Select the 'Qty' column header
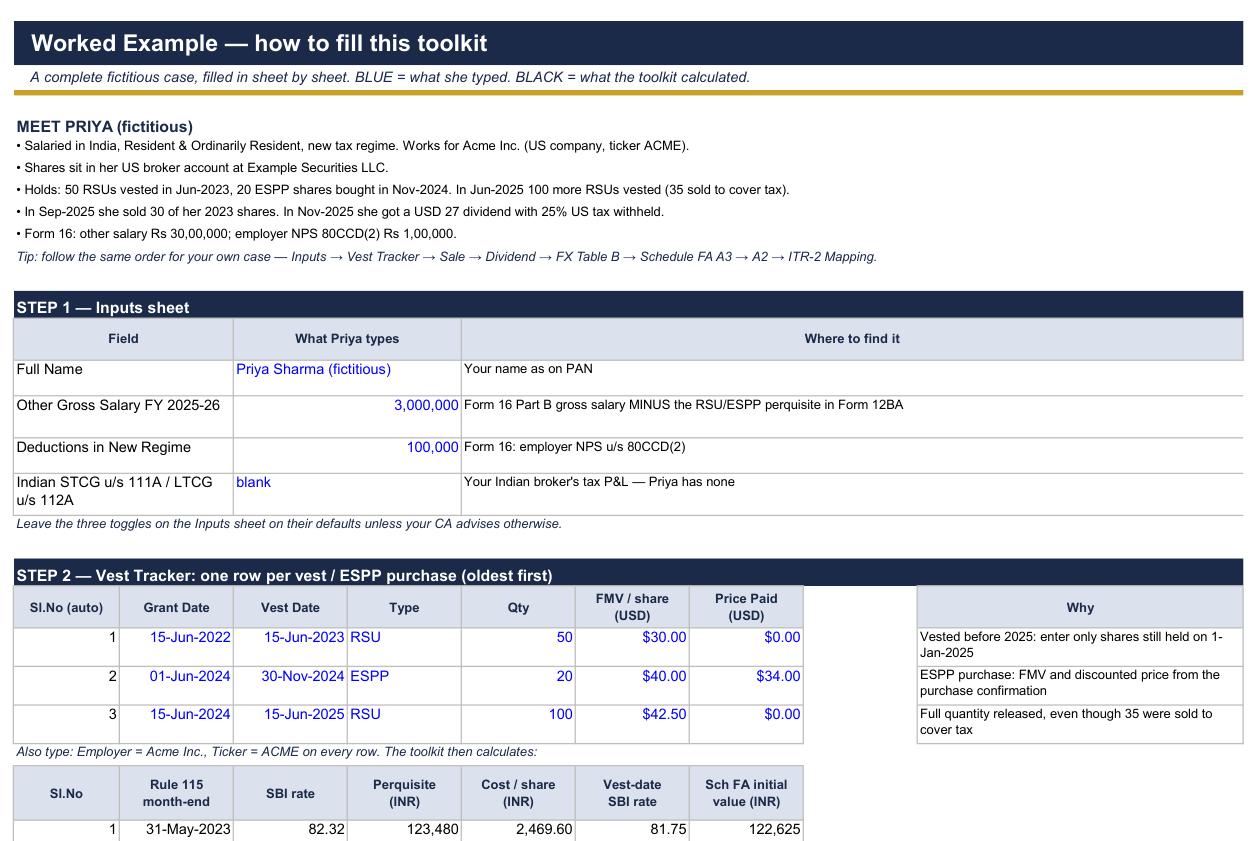1260x841 pixels. click(518, 607)
